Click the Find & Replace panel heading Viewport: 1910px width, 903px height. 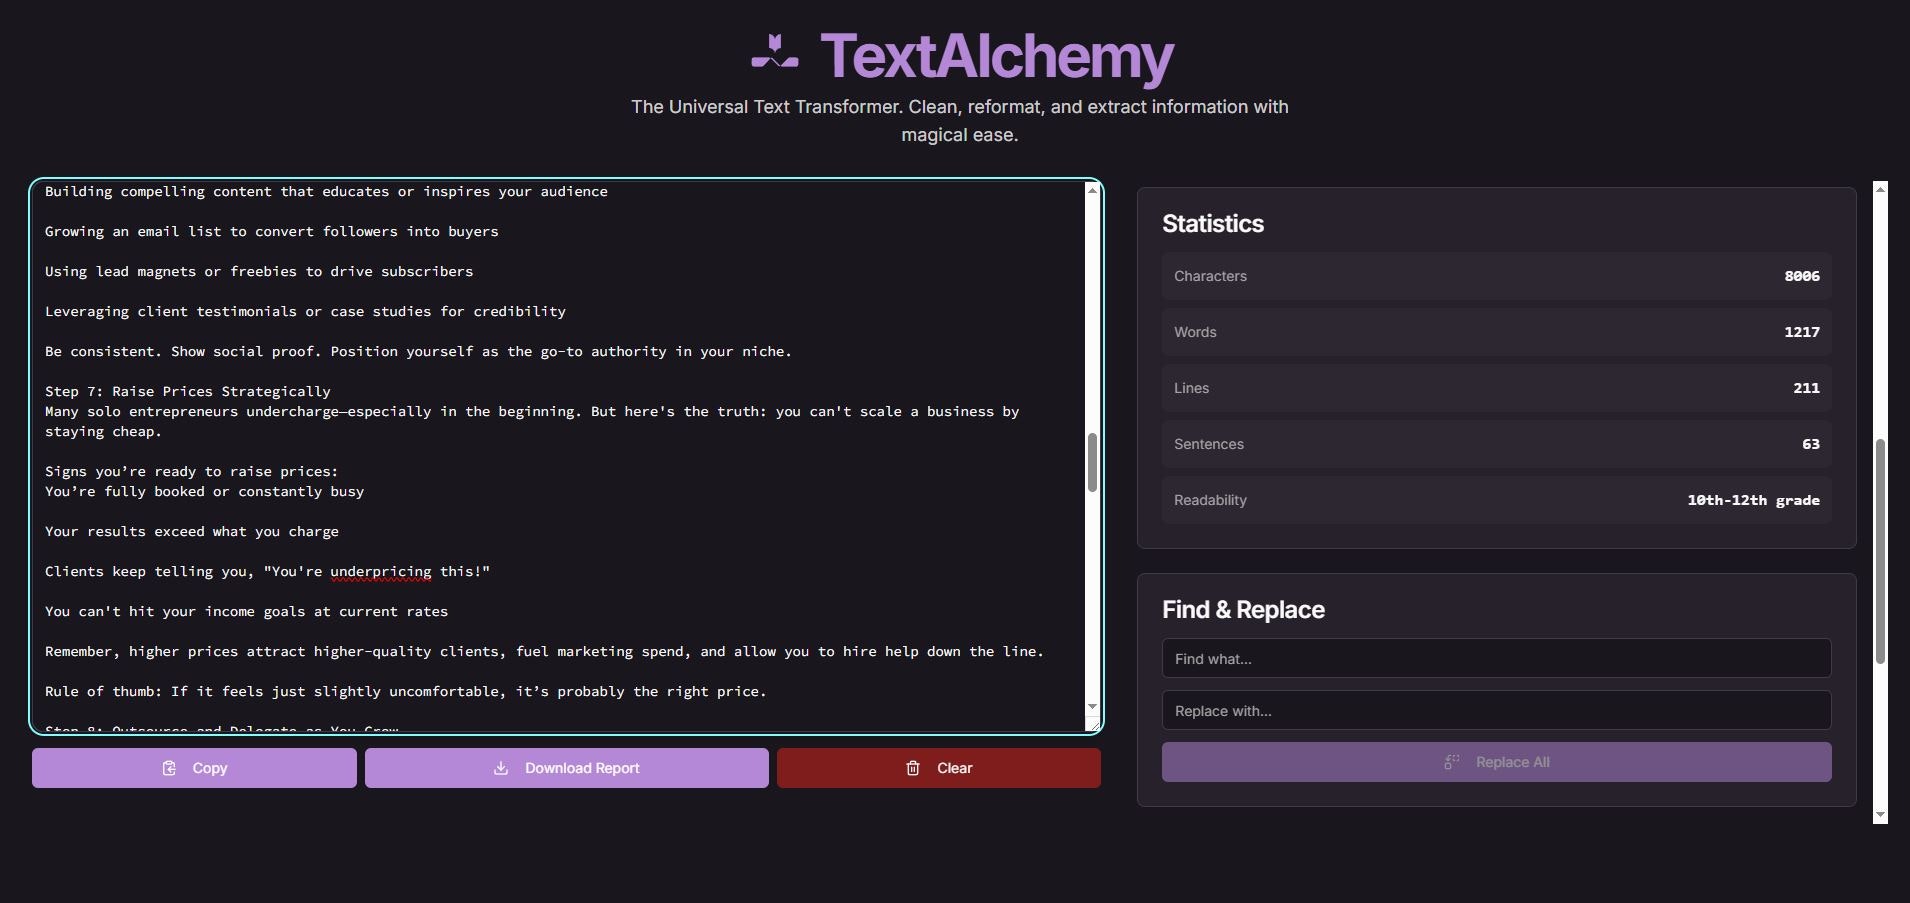click(x=1243, y=609)
